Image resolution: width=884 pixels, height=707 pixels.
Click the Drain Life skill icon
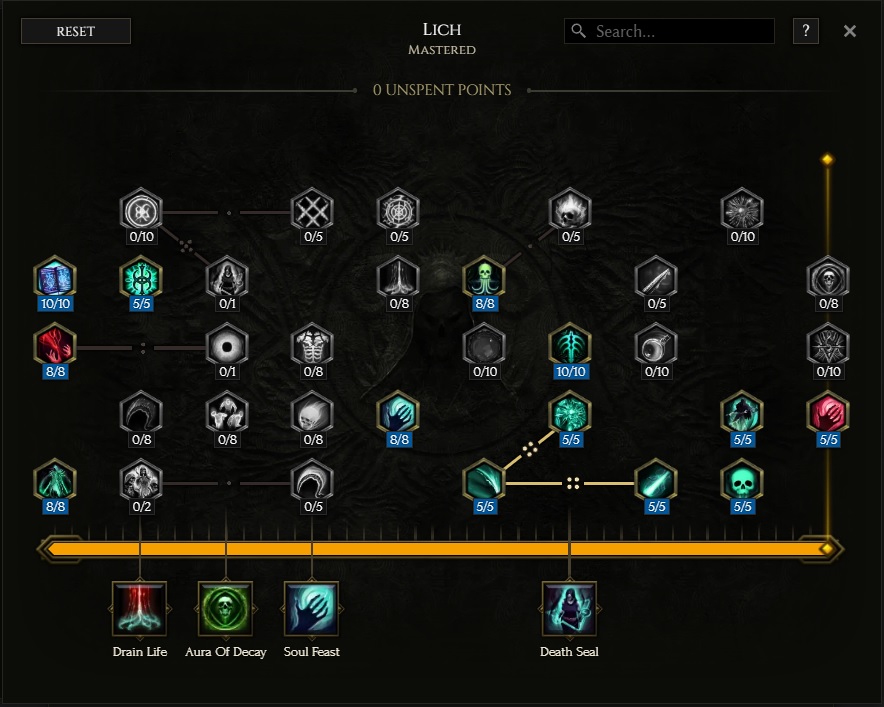[139, 609]
